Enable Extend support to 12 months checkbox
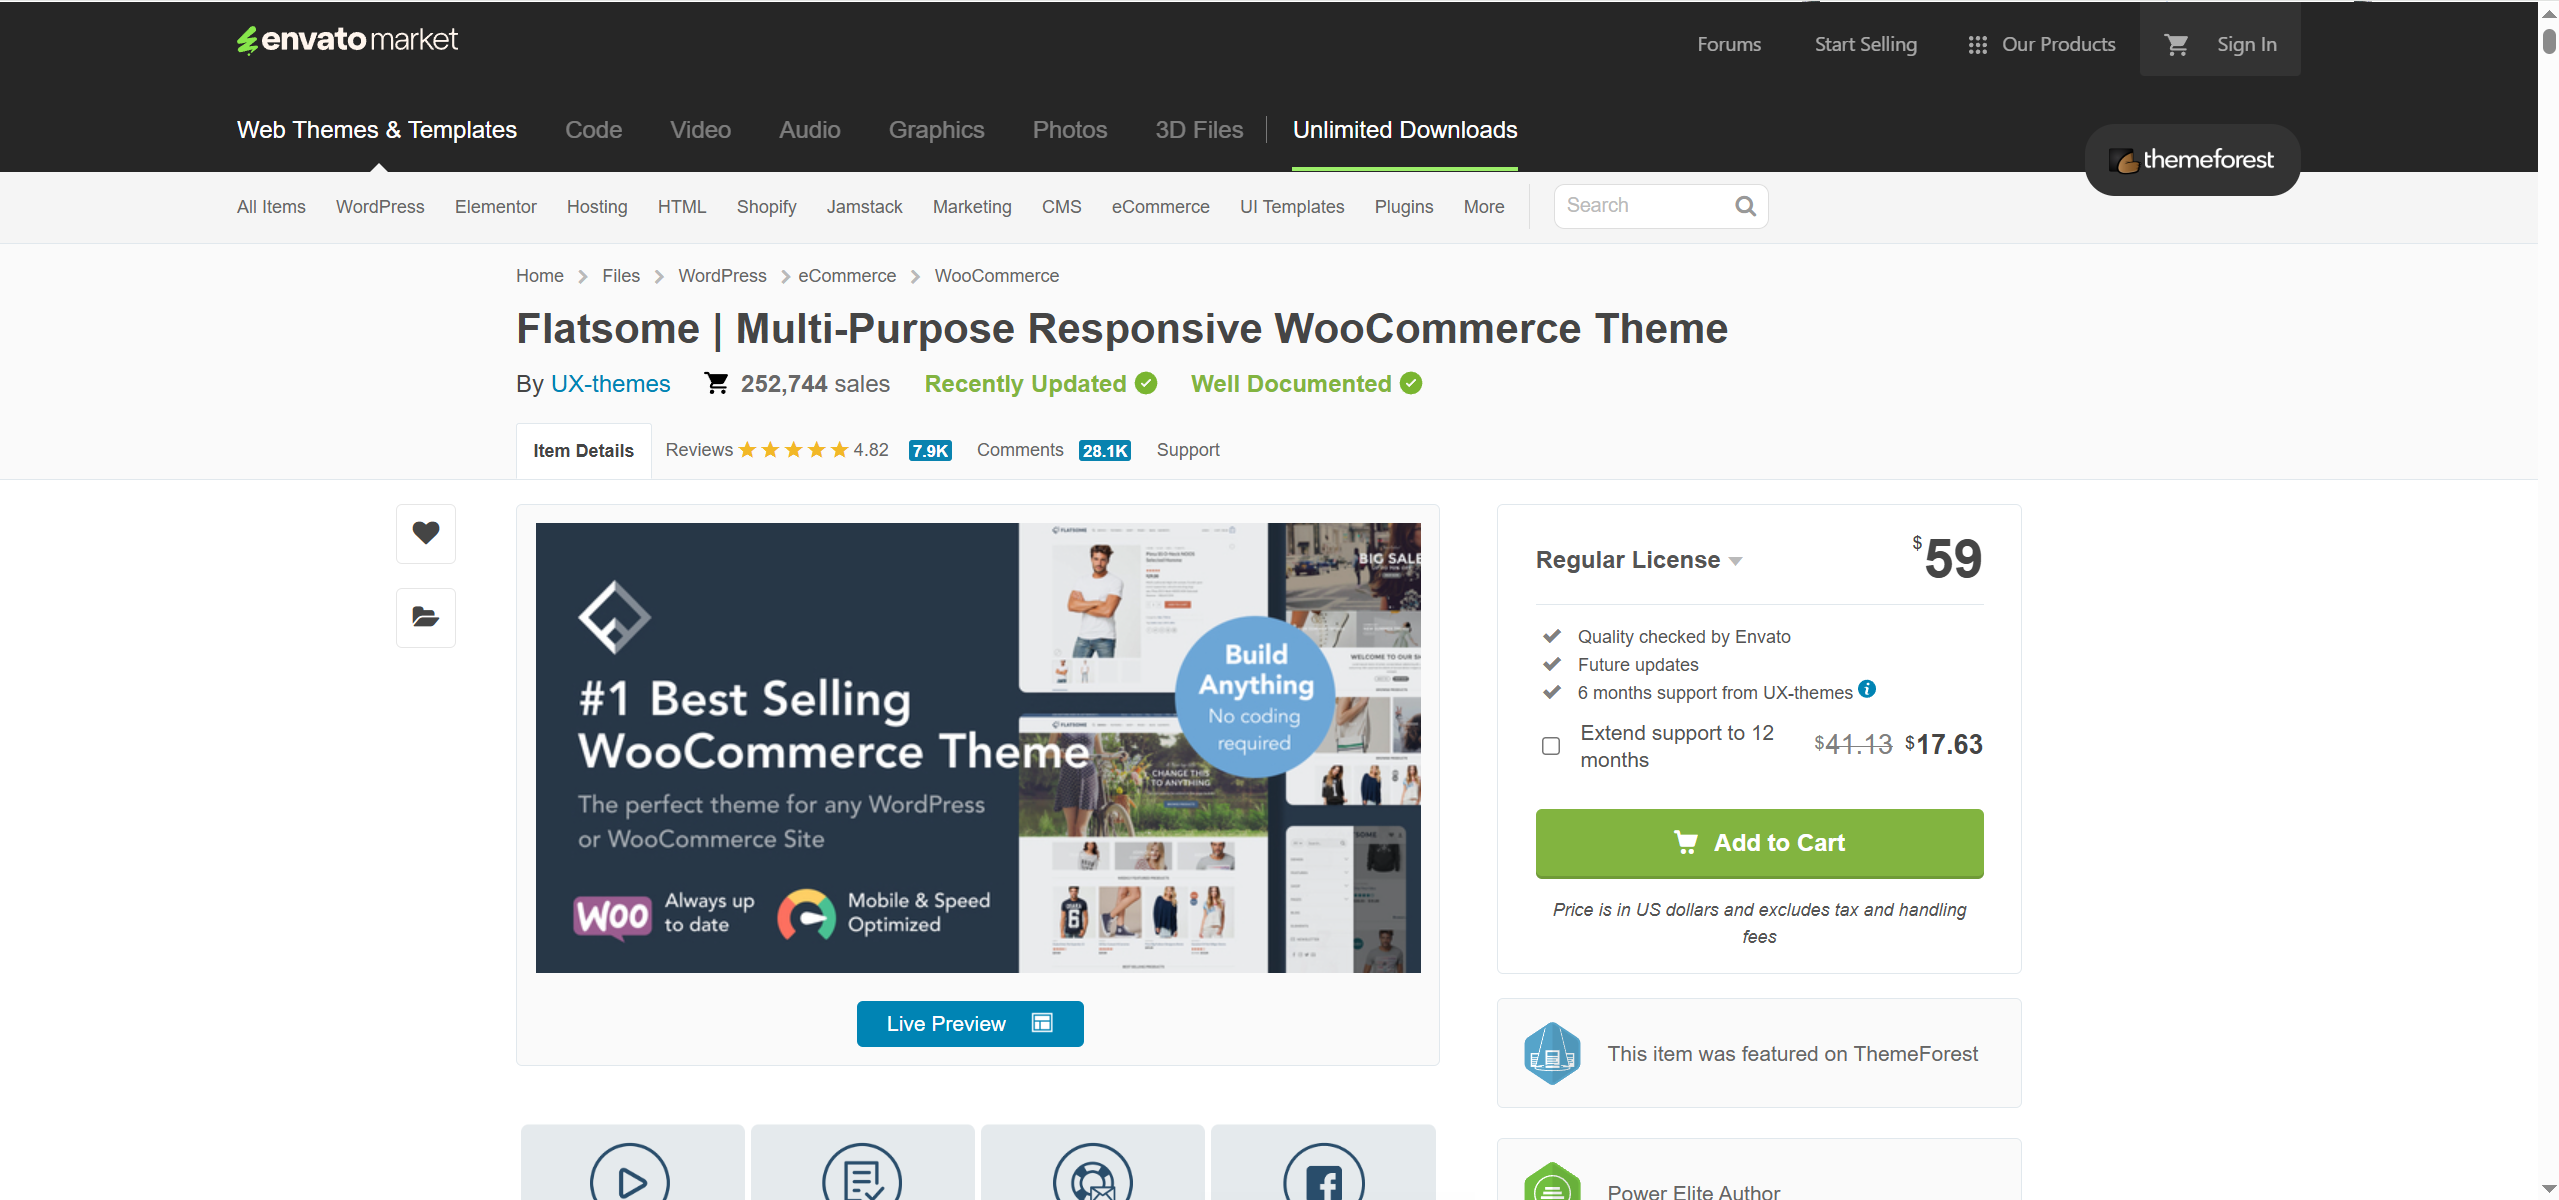The height and width of the screenshot is (1200, 2559). (x=1551, y=746)
